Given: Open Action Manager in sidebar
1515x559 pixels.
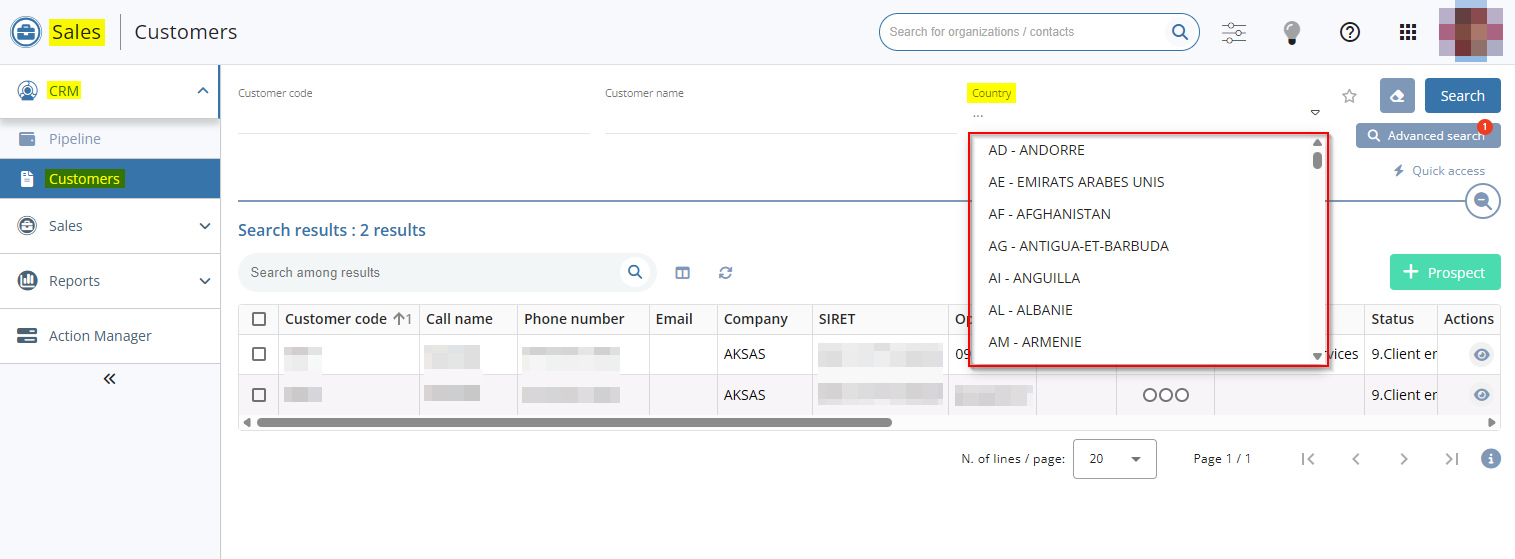Looking at the screenshot, I should 100,336.
